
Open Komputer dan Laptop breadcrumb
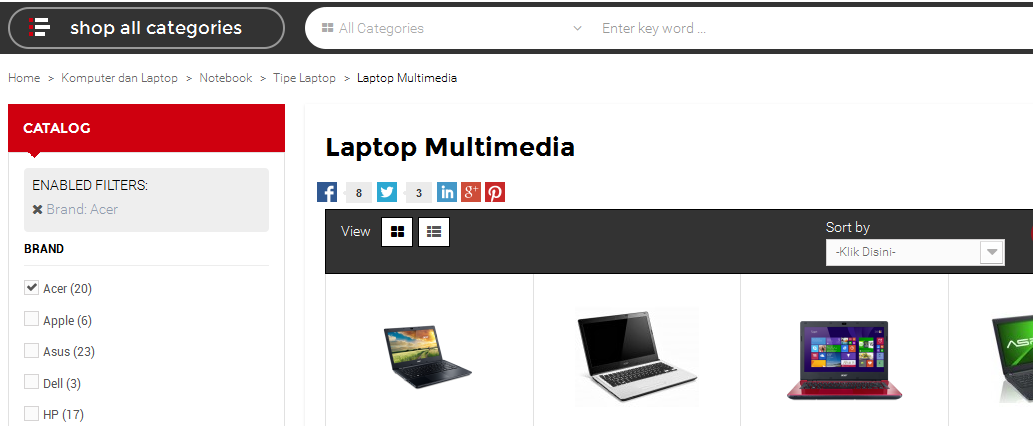[x=119, y=78]
